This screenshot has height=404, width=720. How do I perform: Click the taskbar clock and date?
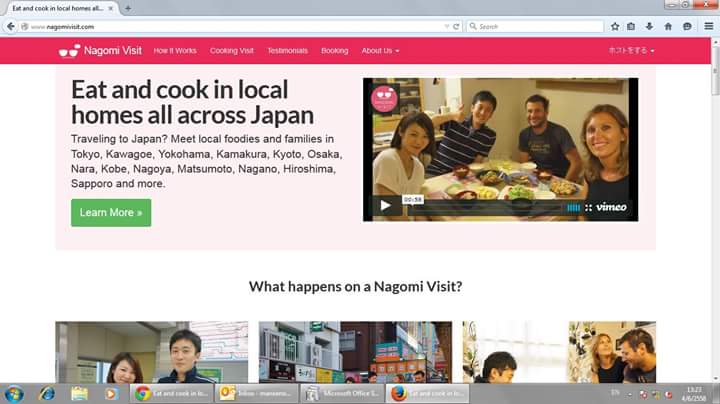click(x=694, y=394)
